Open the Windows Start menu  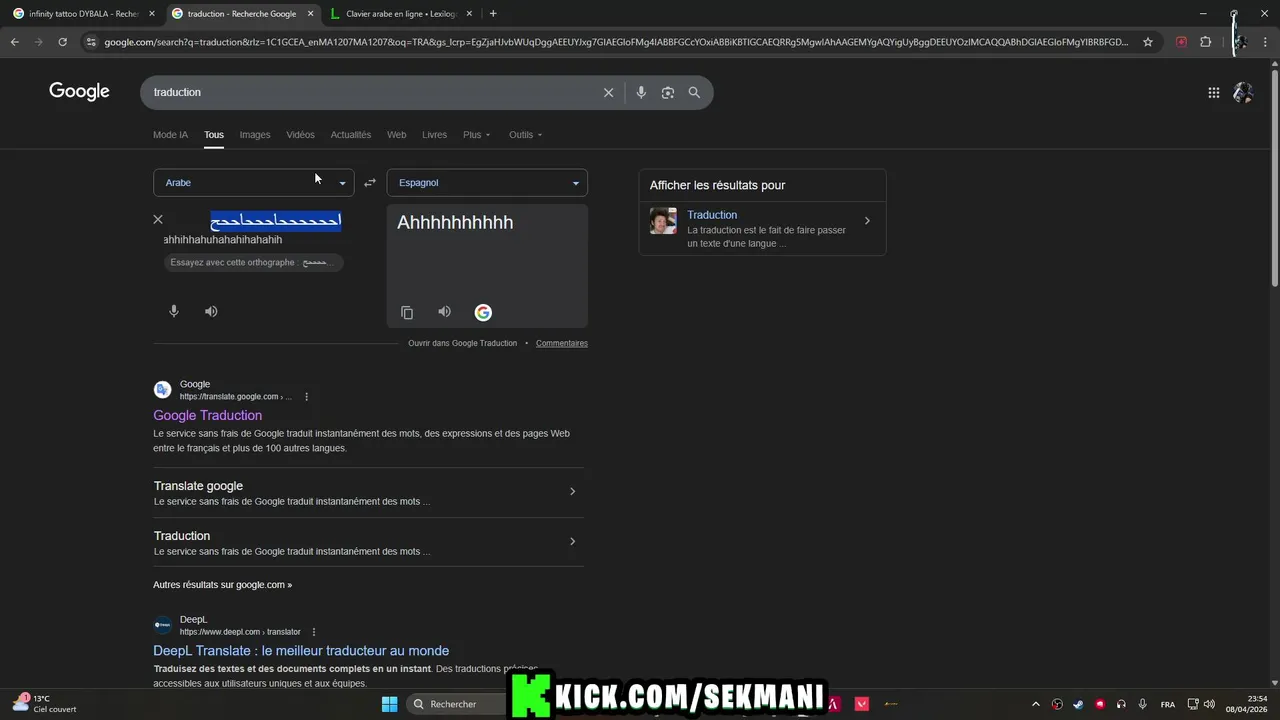(390, 704)
